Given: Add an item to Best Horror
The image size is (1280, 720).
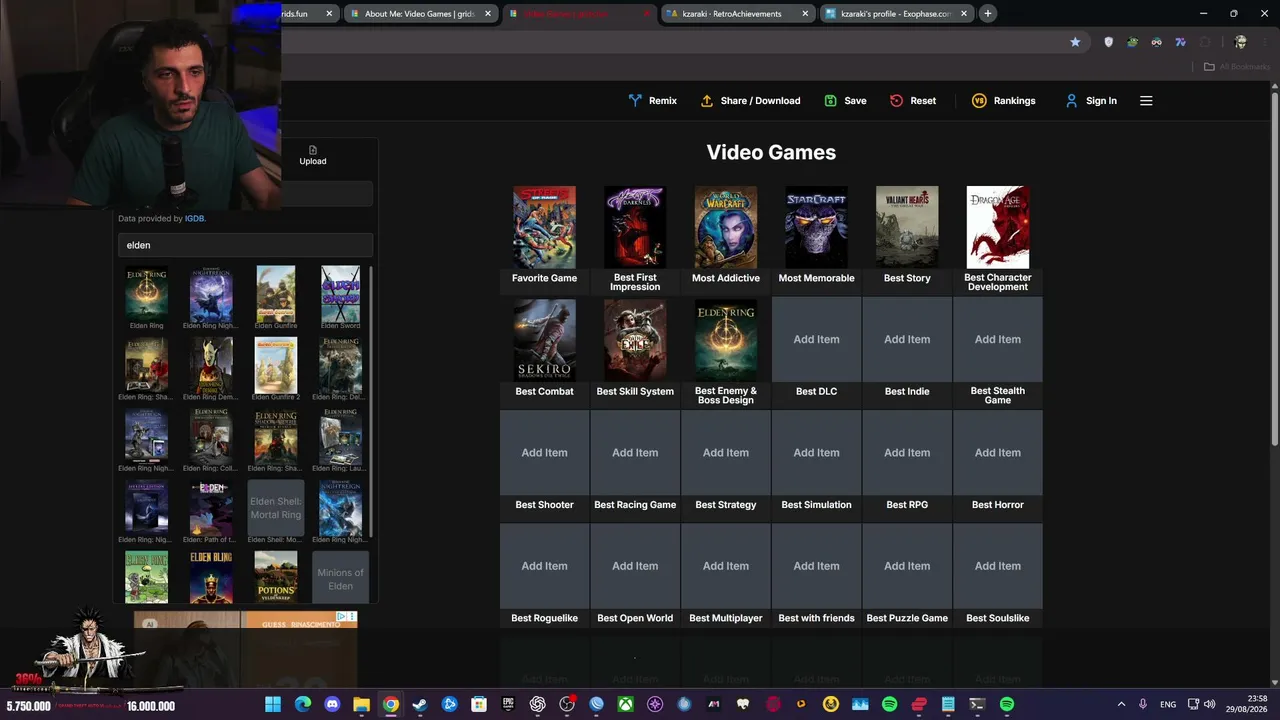Looking at the screenshot, I should (998, 453).
